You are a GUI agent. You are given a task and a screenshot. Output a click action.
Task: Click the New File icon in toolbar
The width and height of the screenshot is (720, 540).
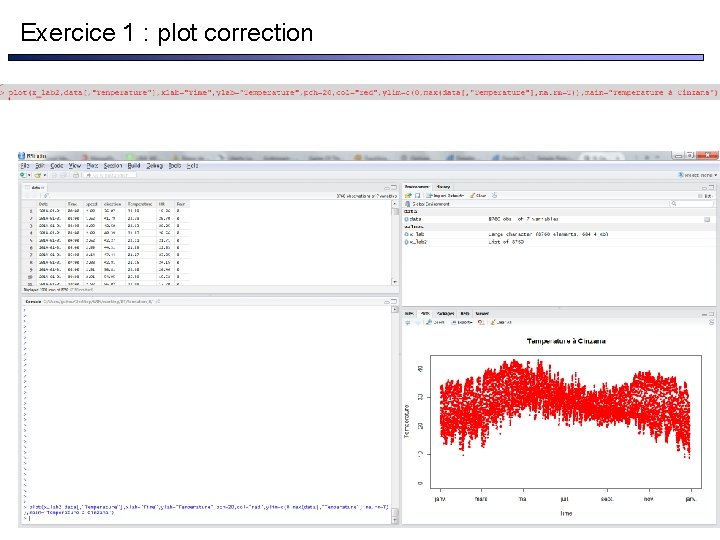[x=23, y=175]
